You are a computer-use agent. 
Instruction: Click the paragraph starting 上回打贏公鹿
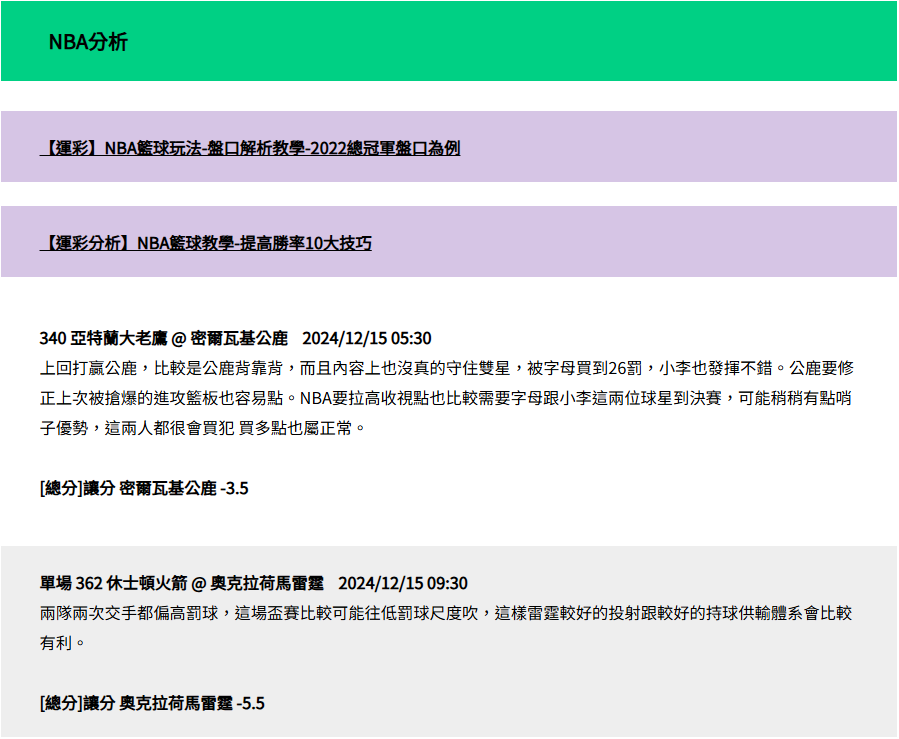click(446, 398)
